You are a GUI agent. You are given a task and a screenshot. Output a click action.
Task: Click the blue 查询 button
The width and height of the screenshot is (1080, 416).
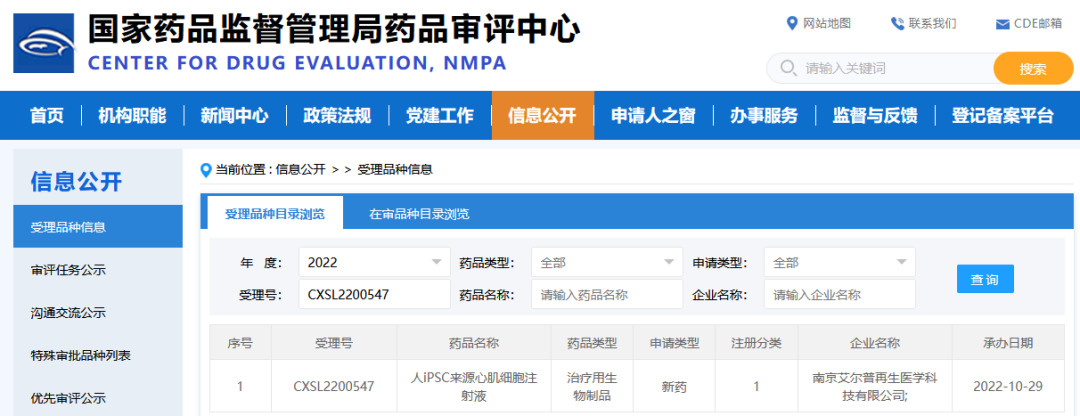985,279
